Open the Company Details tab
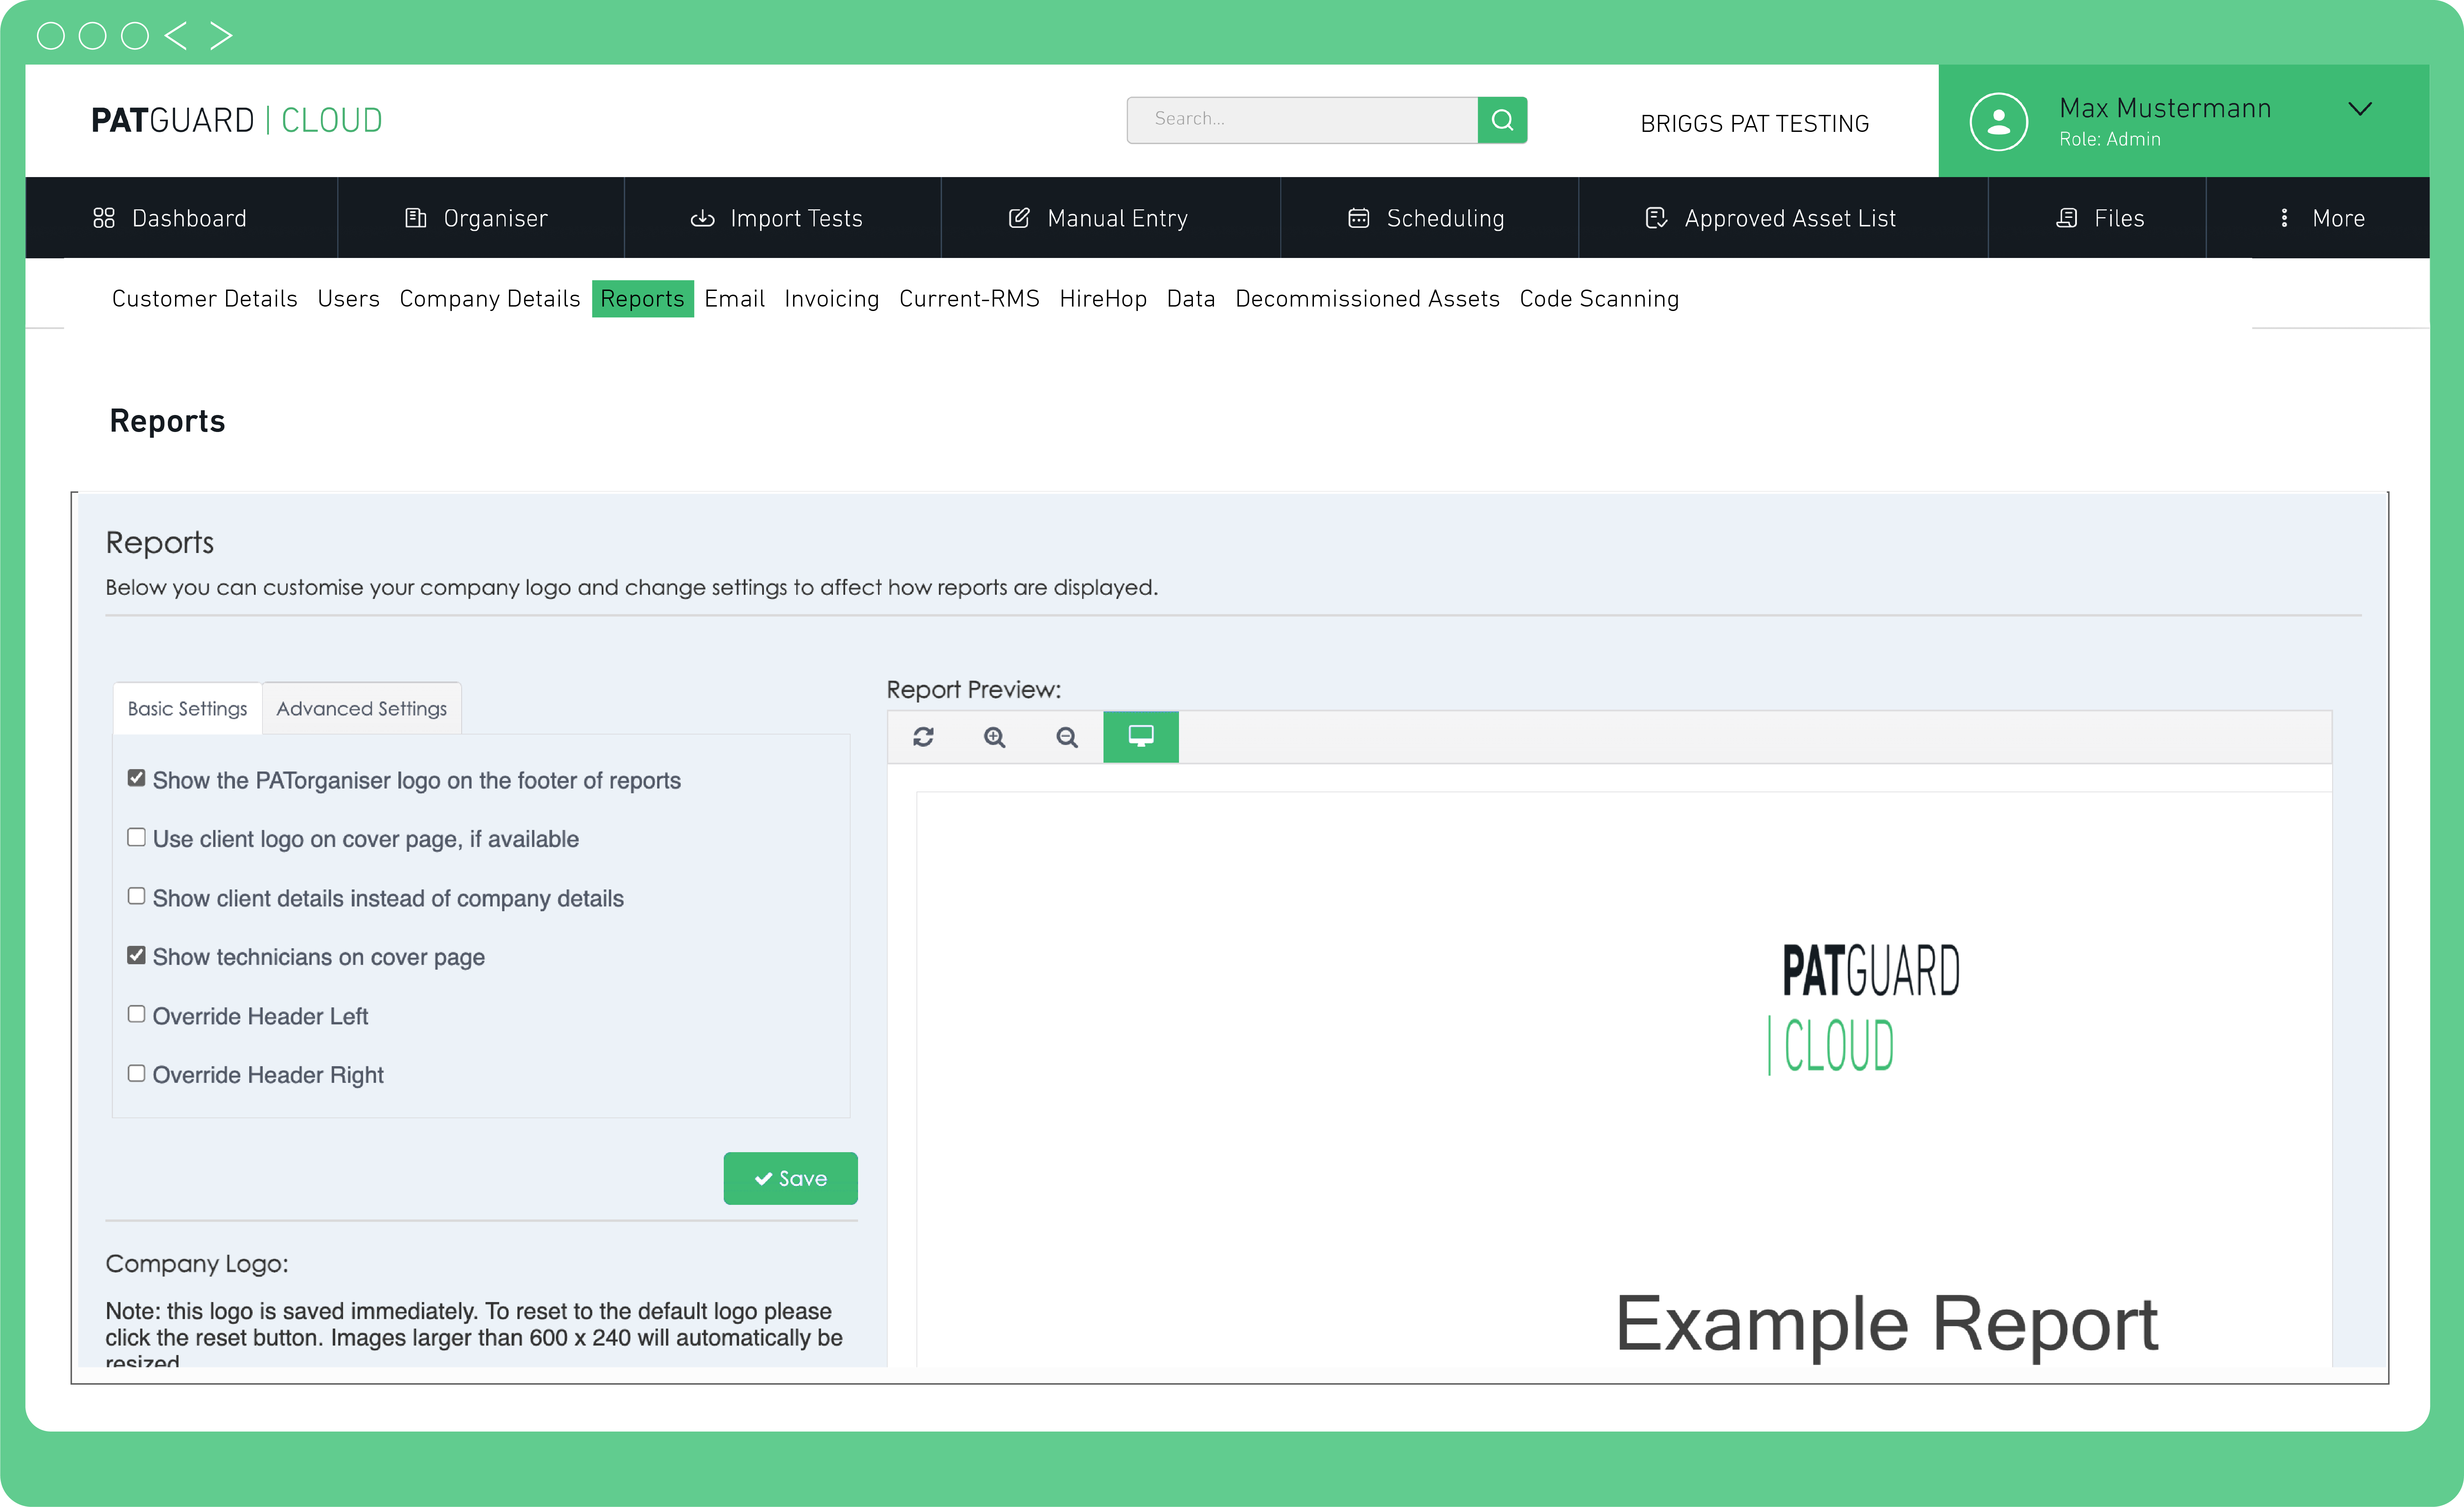 pyautogui.click(x=490, y=299)
